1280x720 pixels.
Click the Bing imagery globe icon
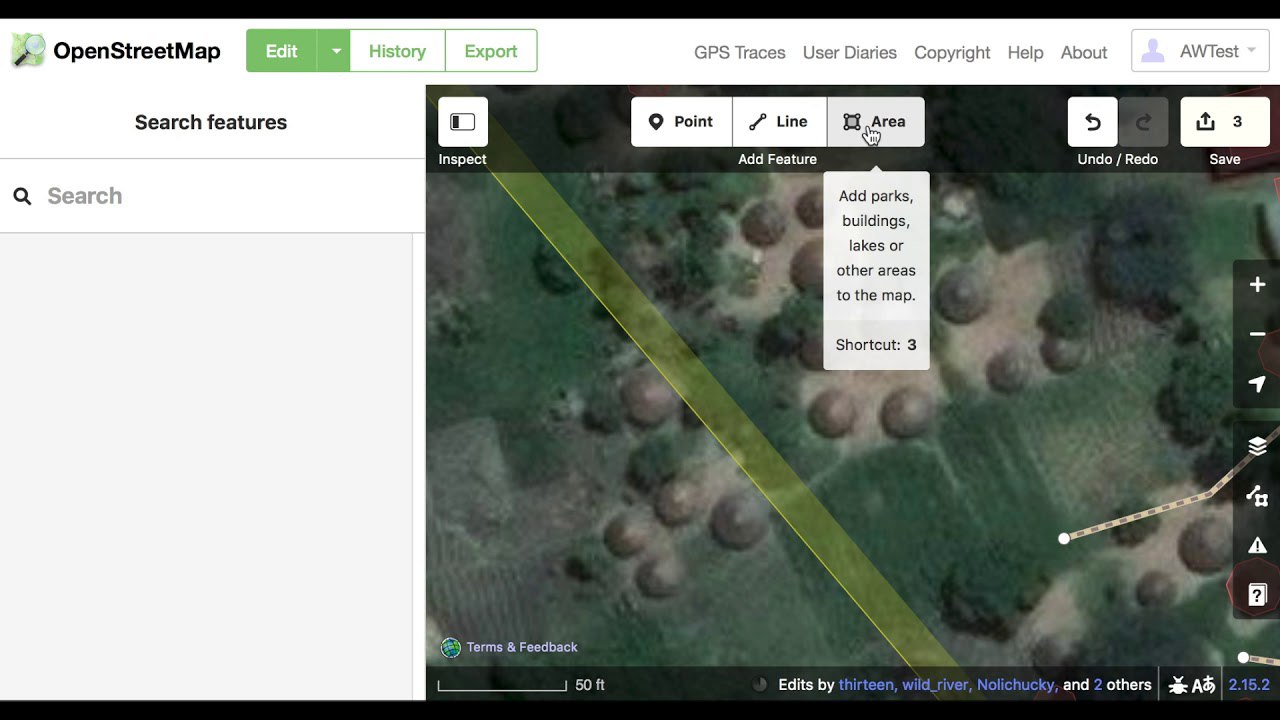(x=451, y=647)
